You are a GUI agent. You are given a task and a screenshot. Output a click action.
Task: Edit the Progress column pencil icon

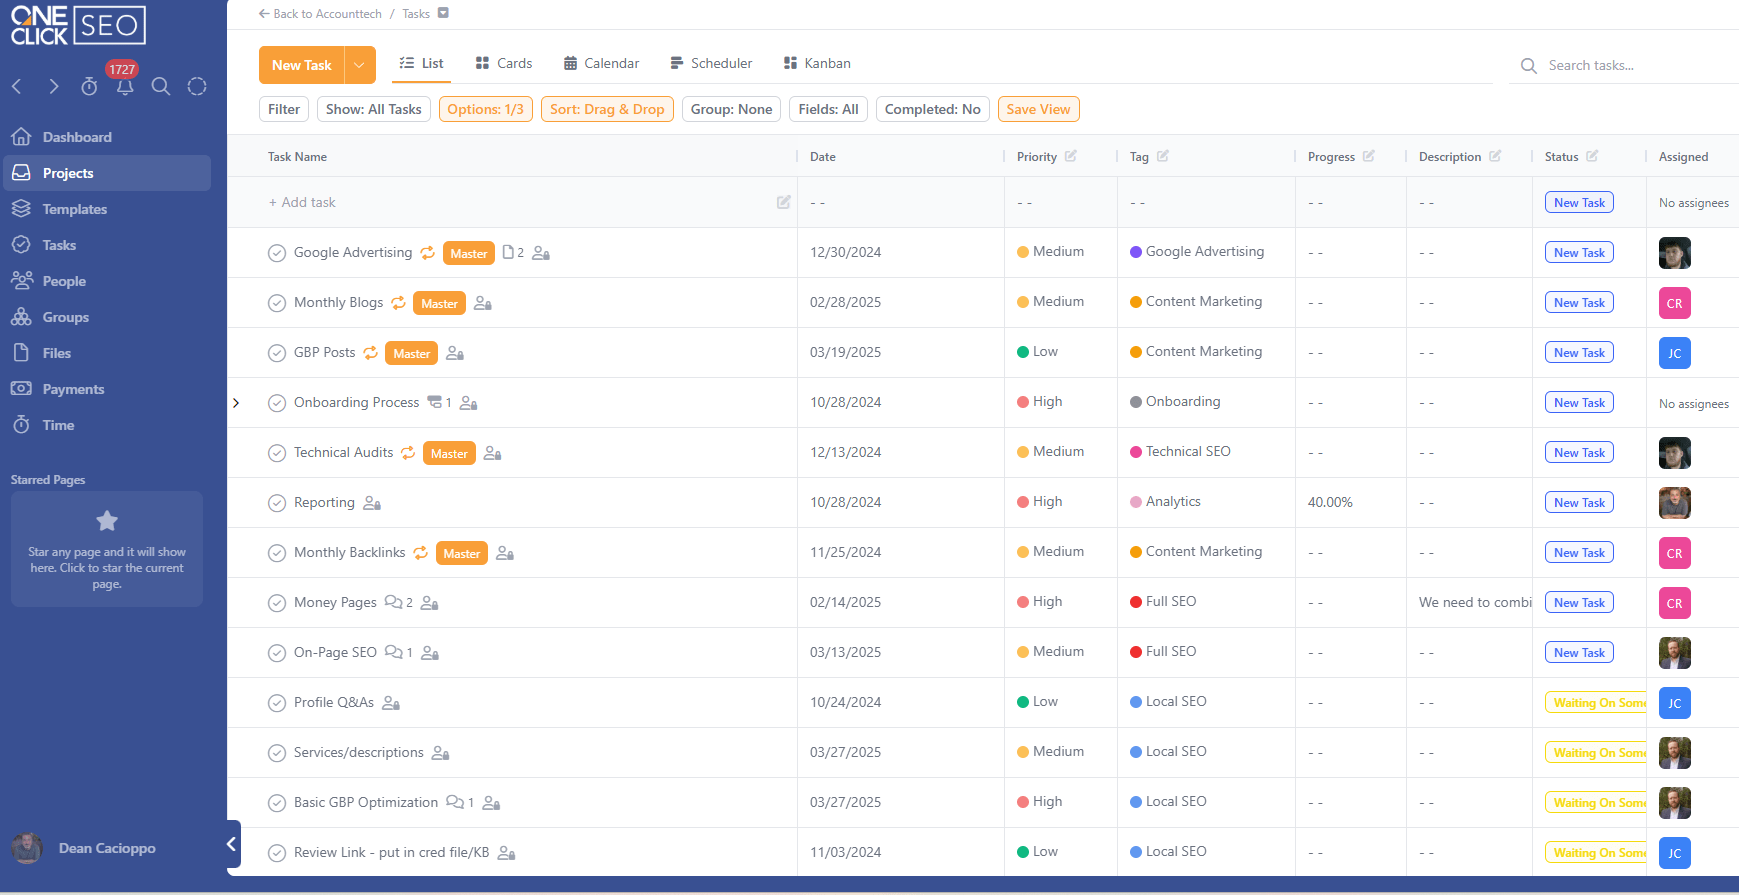click(1369, 156)
